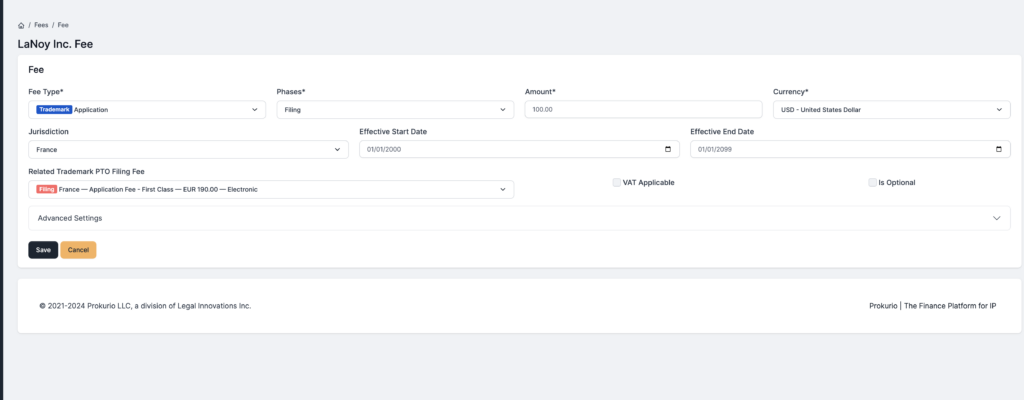Click the Prokurio copyright footer text
The height and width of the screenshot is (400, 1024).
click(x=145, y=306)
